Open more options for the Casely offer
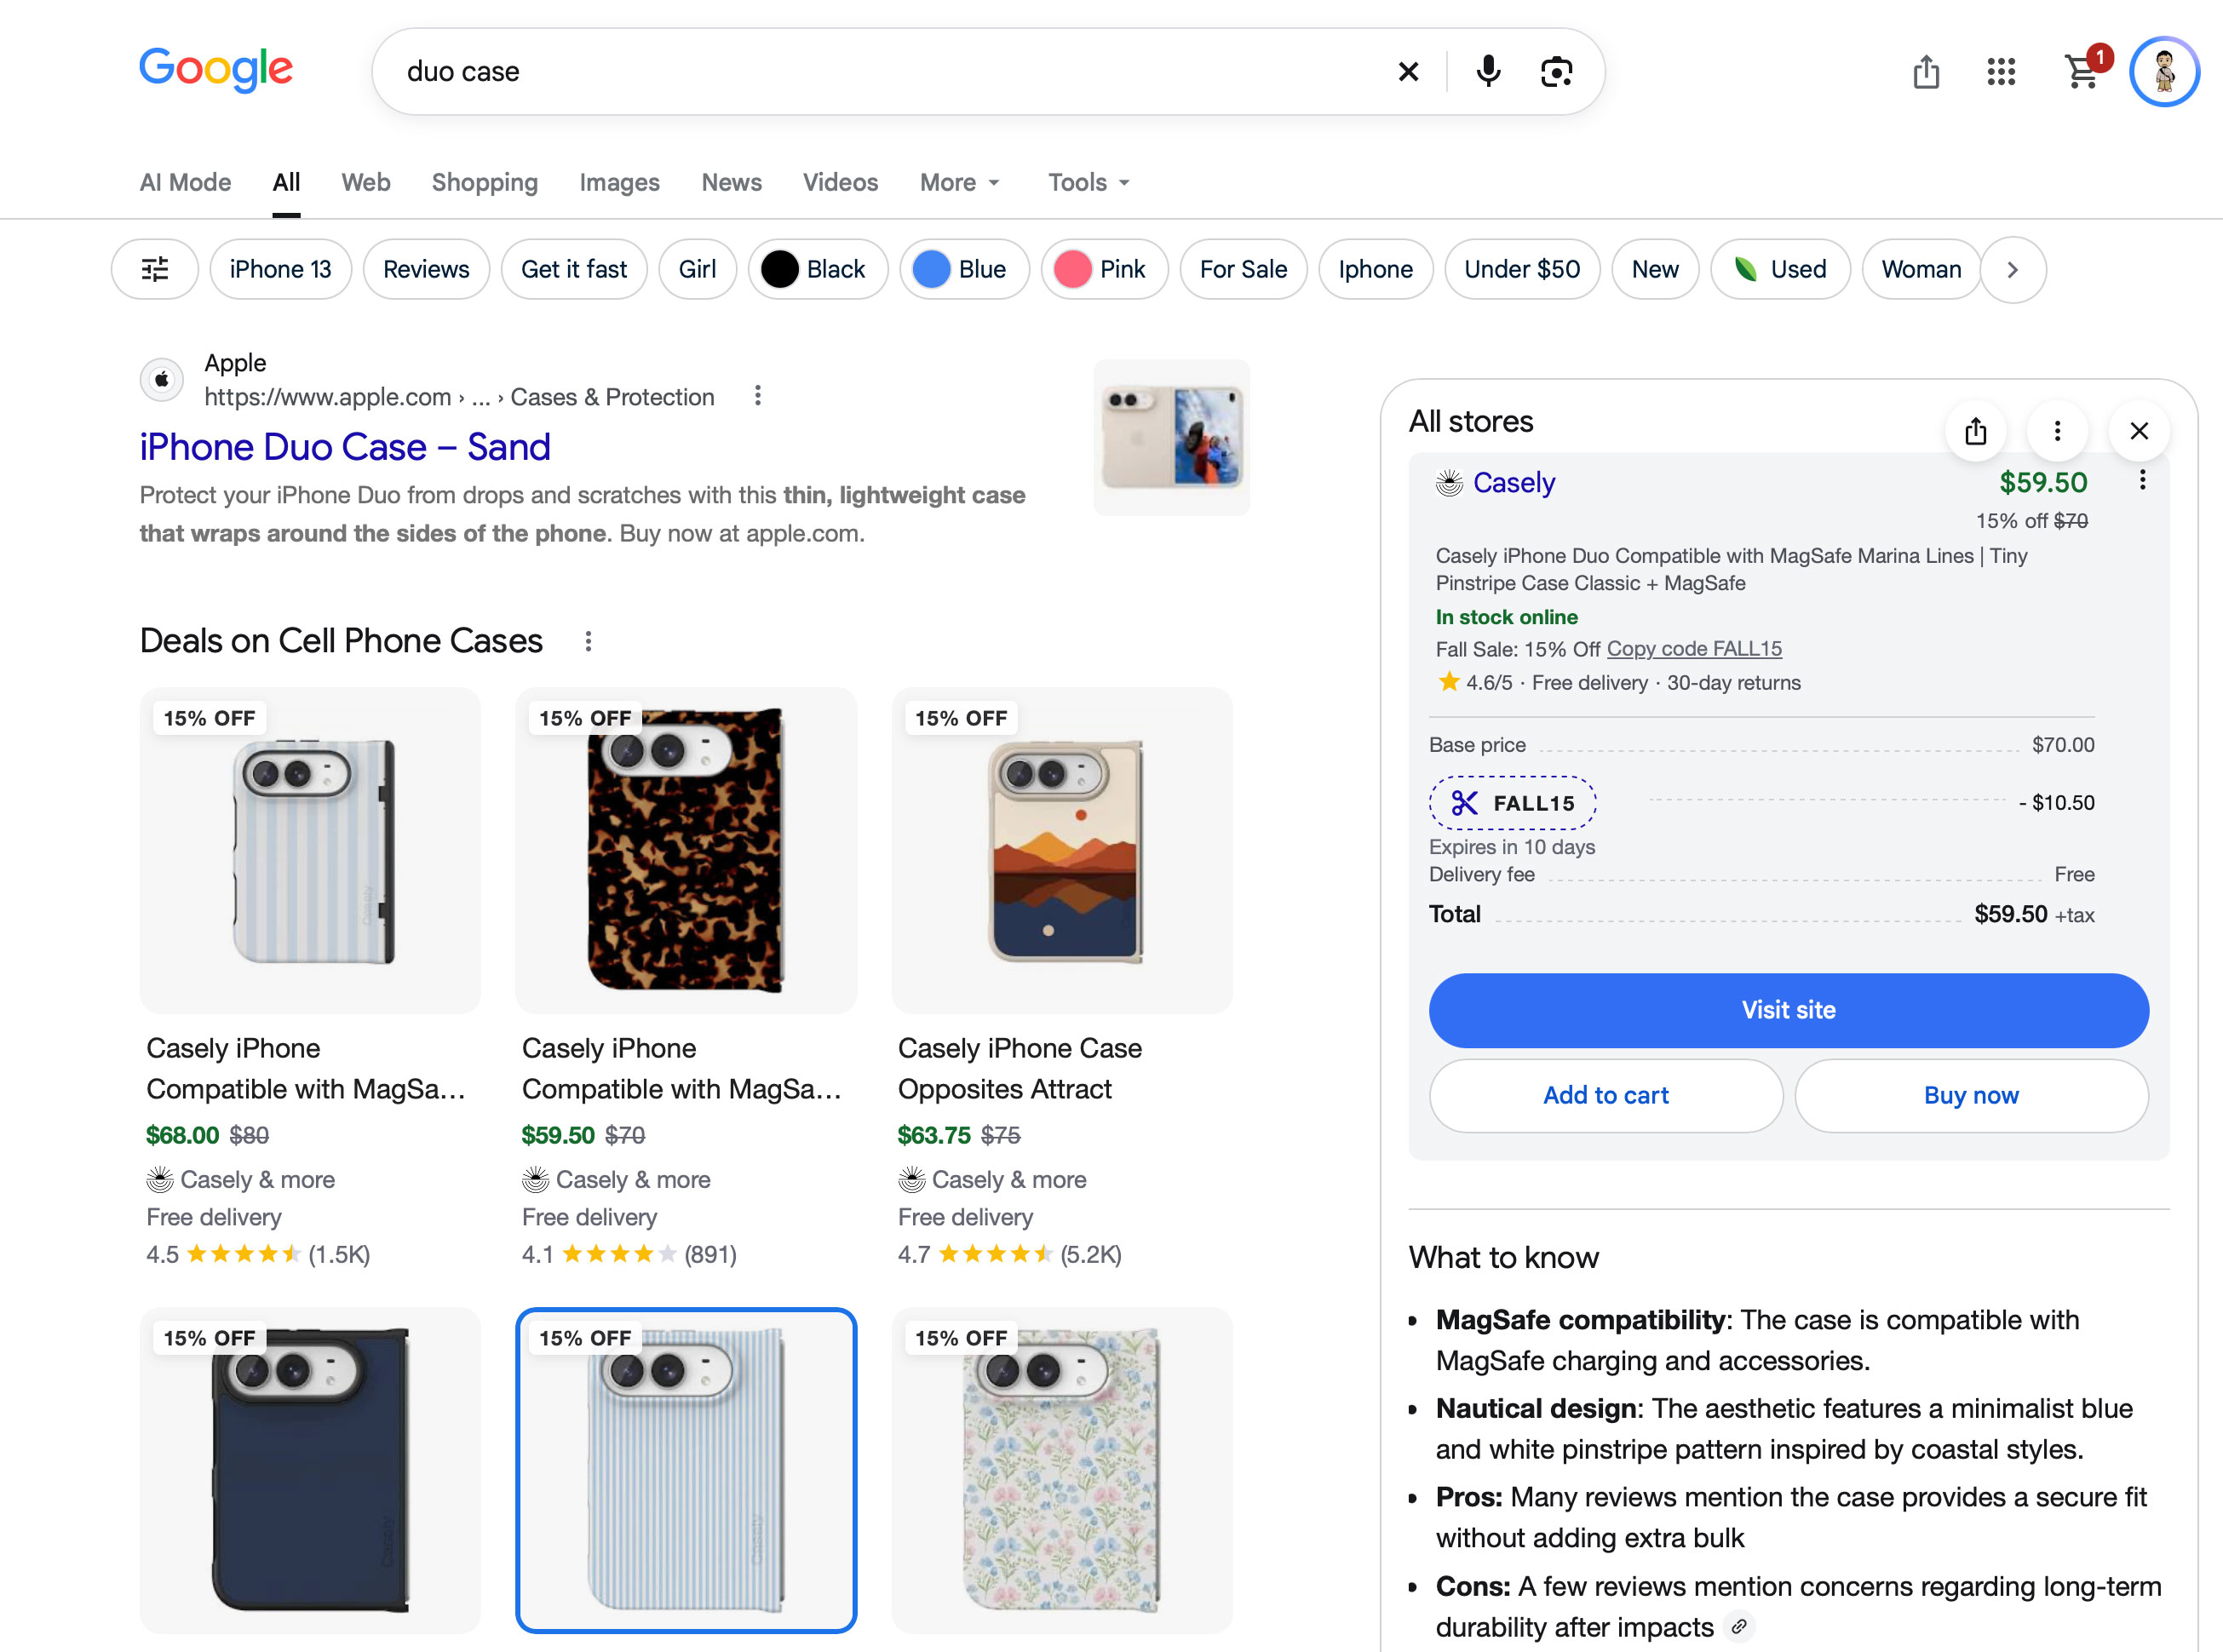Image resolution: width=2223 pixels, height=1652 pixels. coord(2143,481)
